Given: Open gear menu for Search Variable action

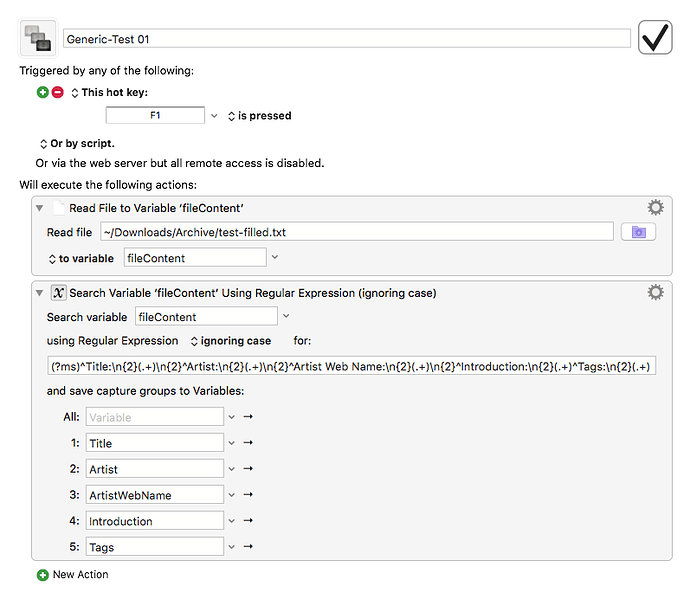Looking at the screenshot, I should [x=655, y=292].
